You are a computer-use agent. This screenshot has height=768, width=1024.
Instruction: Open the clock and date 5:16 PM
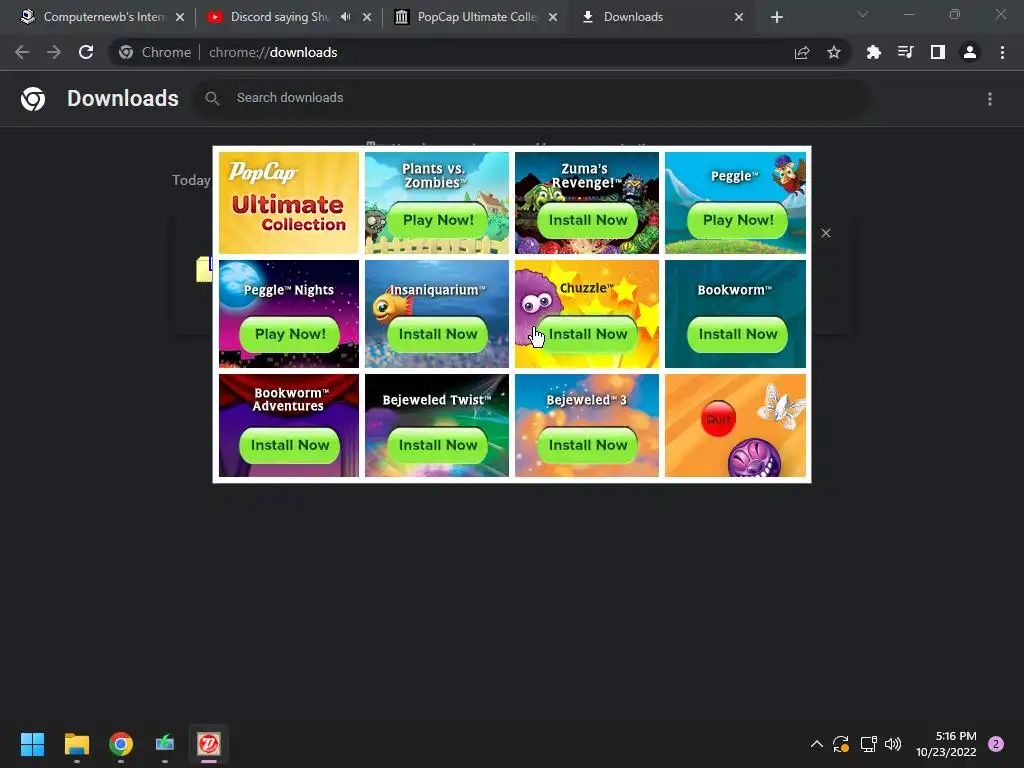pyautogui.click(x=946, y=744)
